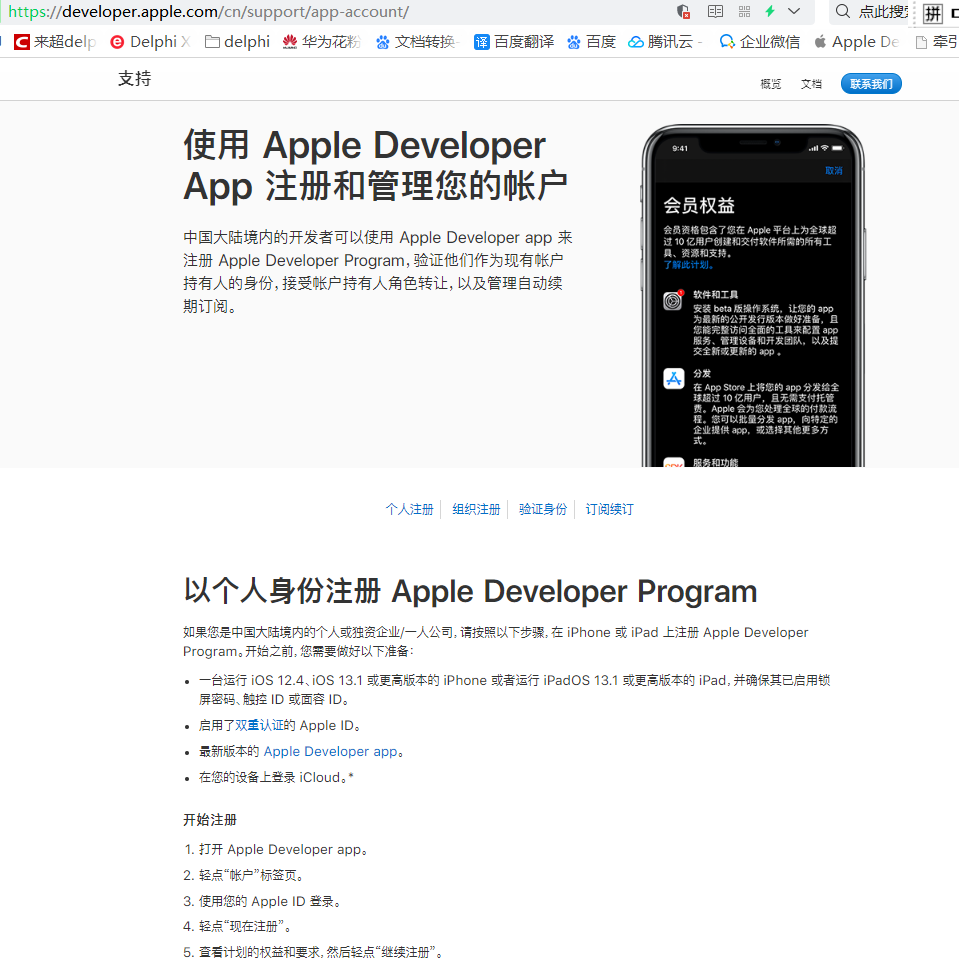Click the App Store icon in phone image

pyautogui.click(x=673, y=378)
